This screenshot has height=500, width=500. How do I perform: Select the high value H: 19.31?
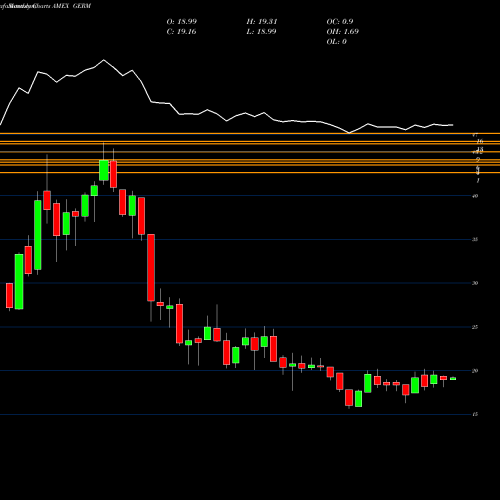(262, 22)
